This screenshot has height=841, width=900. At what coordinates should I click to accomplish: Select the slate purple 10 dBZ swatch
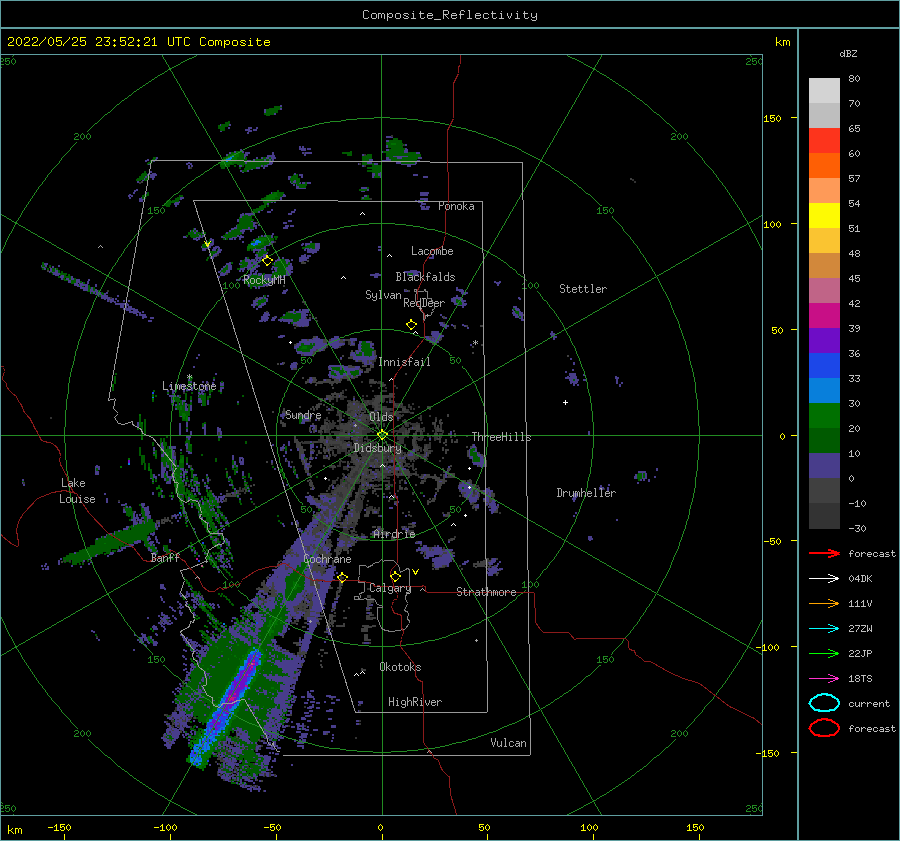[824, 465]
